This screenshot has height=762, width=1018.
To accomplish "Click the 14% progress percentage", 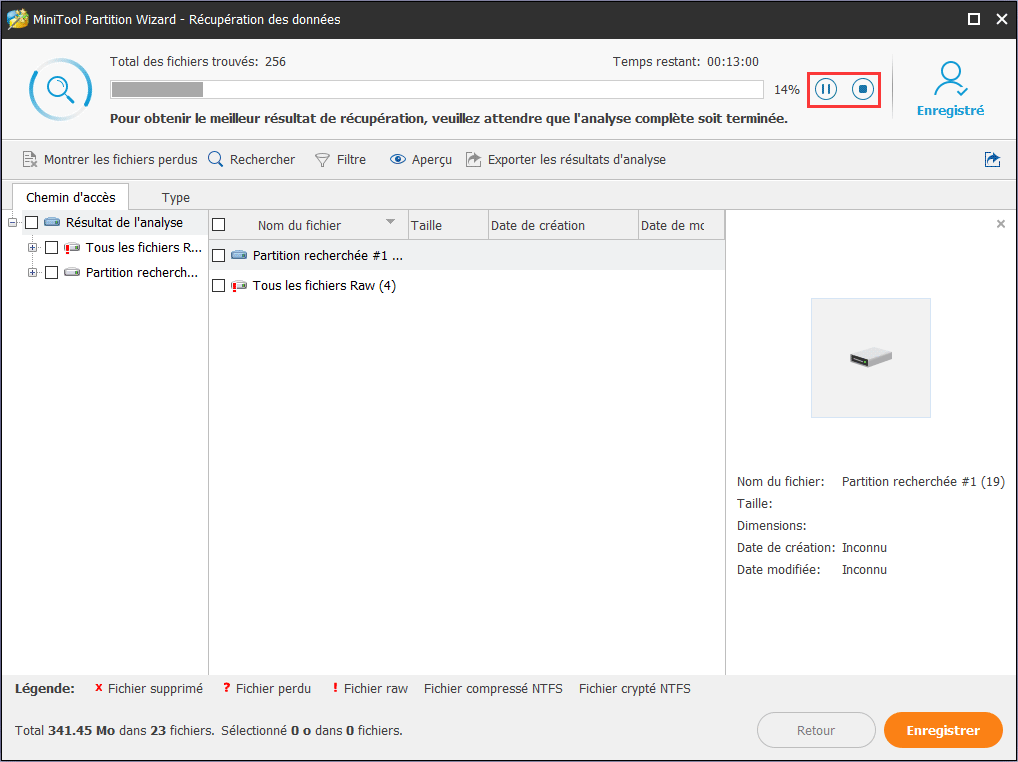I will point(786,90).
